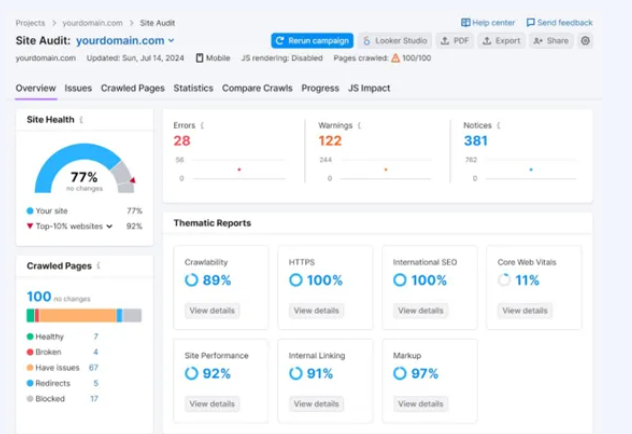Viewport: 632px width, 434px height.
Task: View details for Internal Linking report
Action: coord(316,404)
